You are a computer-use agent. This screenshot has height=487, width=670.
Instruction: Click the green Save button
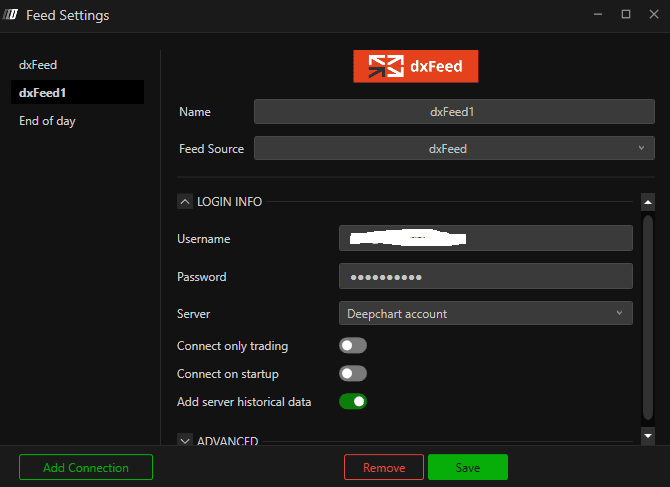coord(468,467)
